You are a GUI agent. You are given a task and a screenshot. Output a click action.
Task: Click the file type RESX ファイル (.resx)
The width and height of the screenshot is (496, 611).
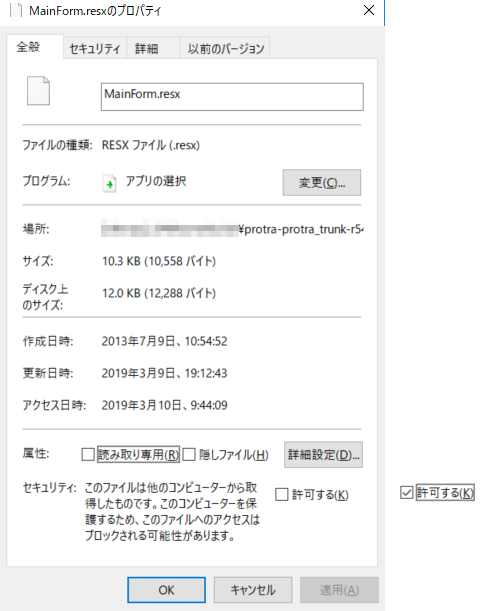click(151, 145)
